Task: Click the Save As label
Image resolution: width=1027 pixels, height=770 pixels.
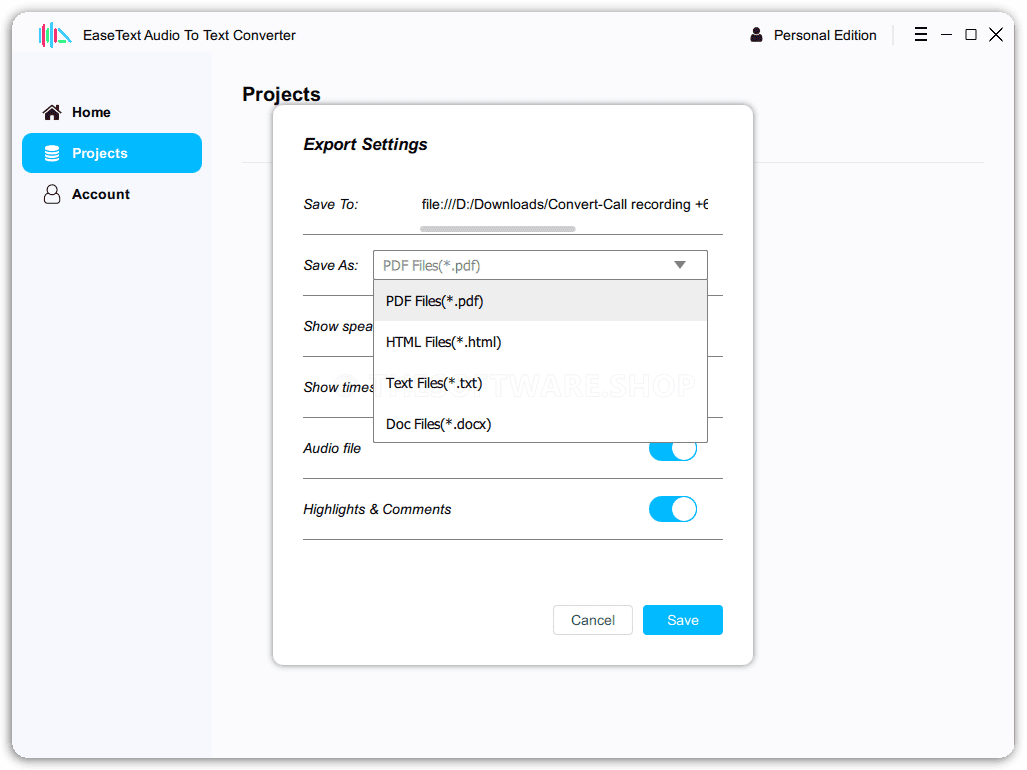Action: click(x=331, y=265)
